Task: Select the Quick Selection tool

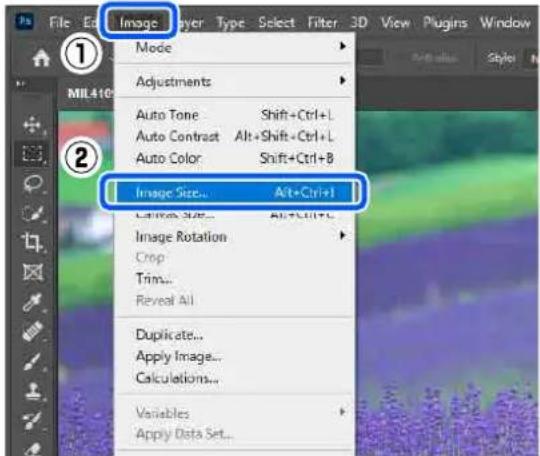Action: 33,213
